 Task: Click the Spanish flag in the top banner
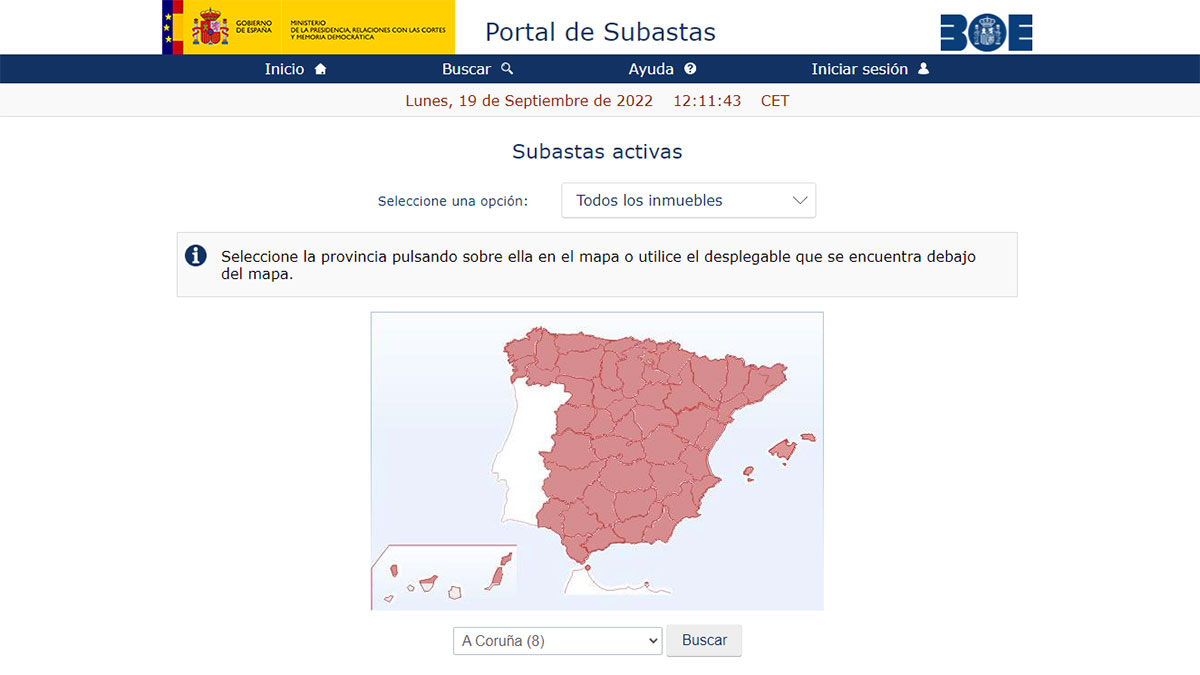click(x=167, y=27)
